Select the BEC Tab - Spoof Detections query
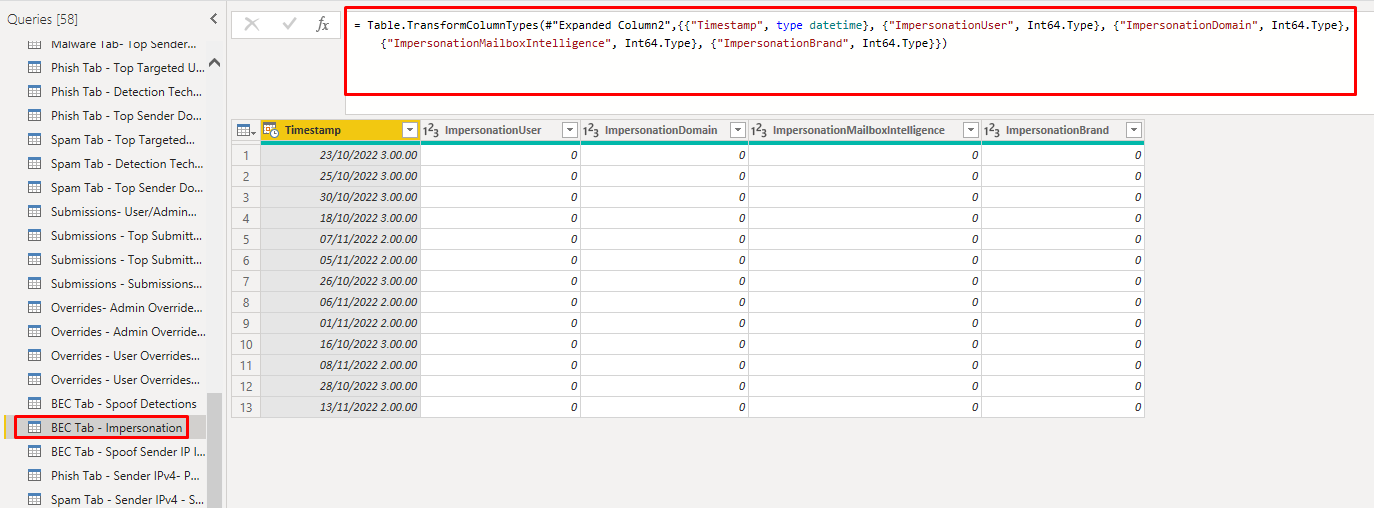 (123, 404)
